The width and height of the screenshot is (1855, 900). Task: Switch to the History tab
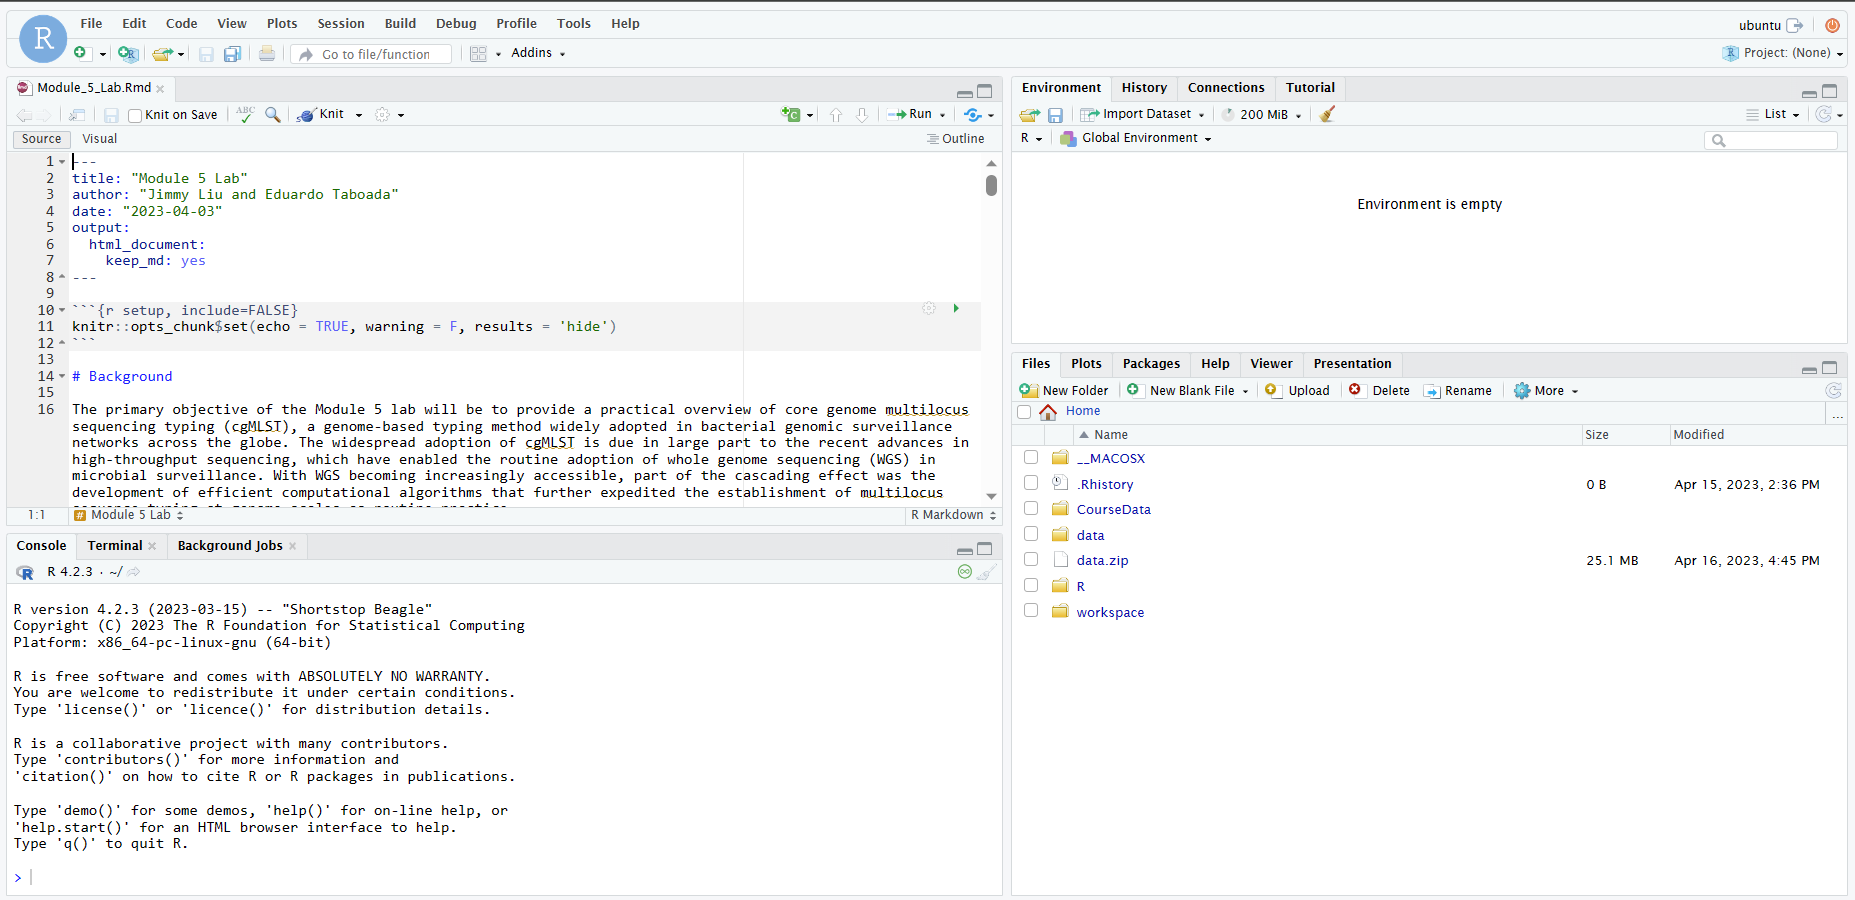1144,88
